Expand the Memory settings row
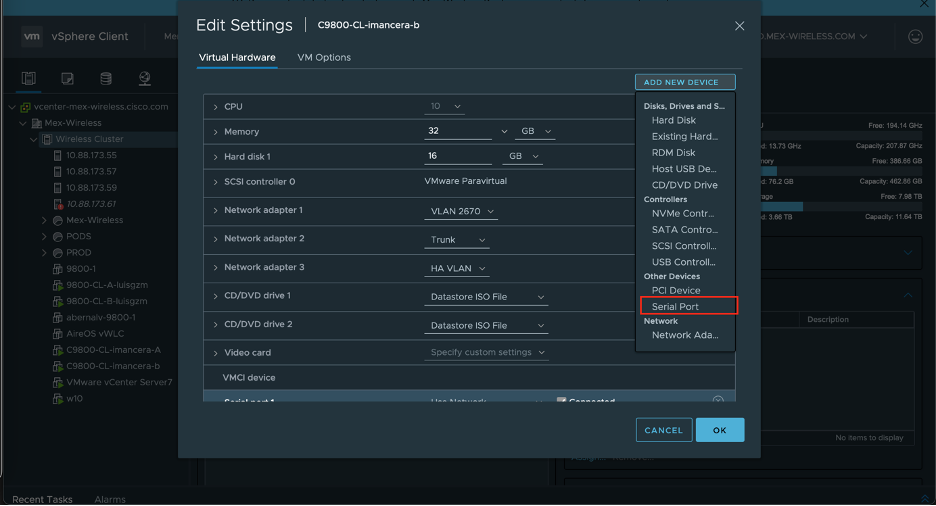936x506 pixels. 215,132
